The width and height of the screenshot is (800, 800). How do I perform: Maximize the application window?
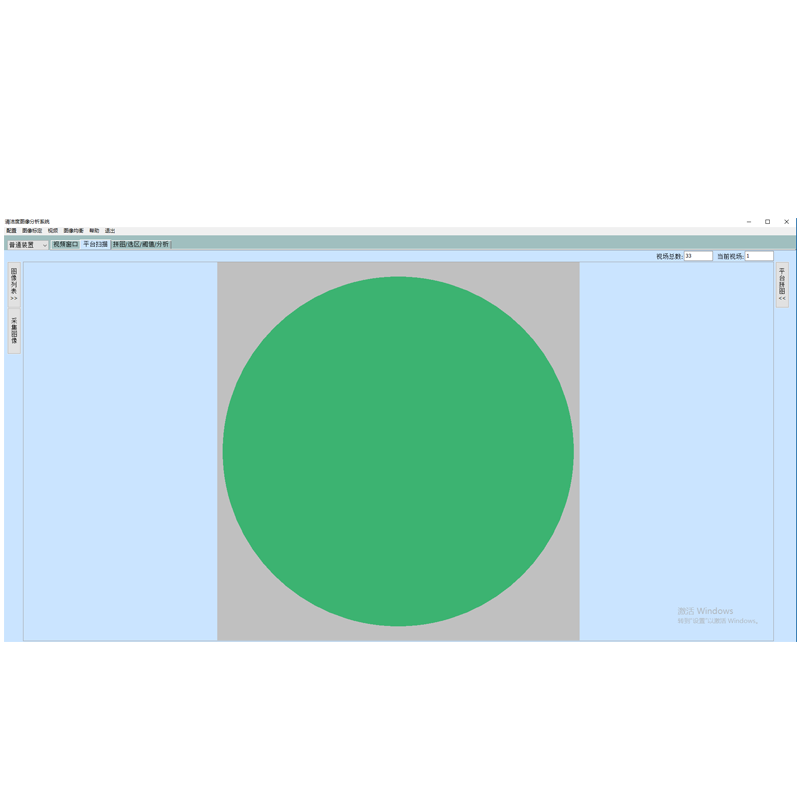coord(768,222)
